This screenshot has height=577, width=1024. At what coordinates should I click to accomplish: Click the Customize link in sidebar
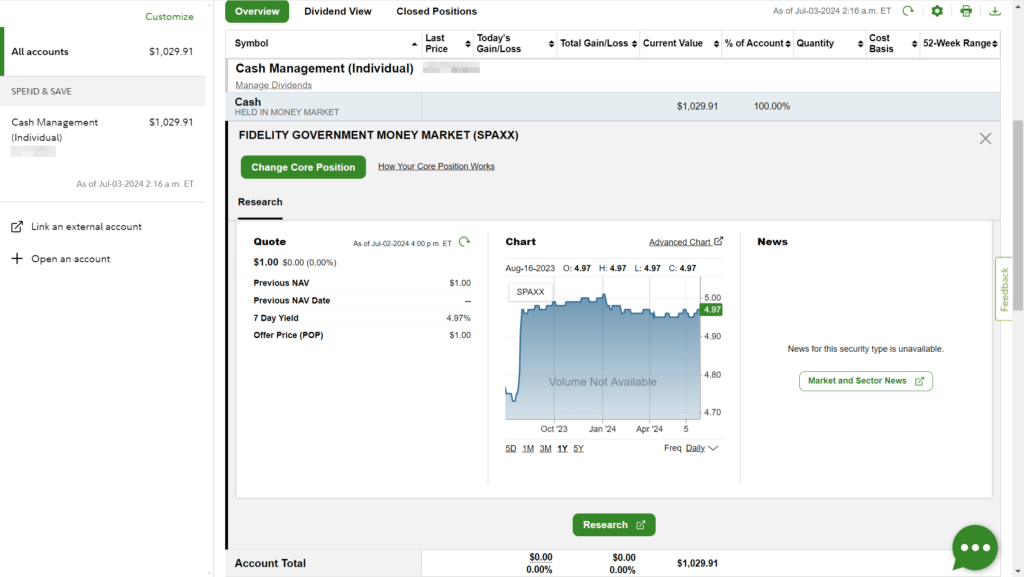tap(169, 17)
